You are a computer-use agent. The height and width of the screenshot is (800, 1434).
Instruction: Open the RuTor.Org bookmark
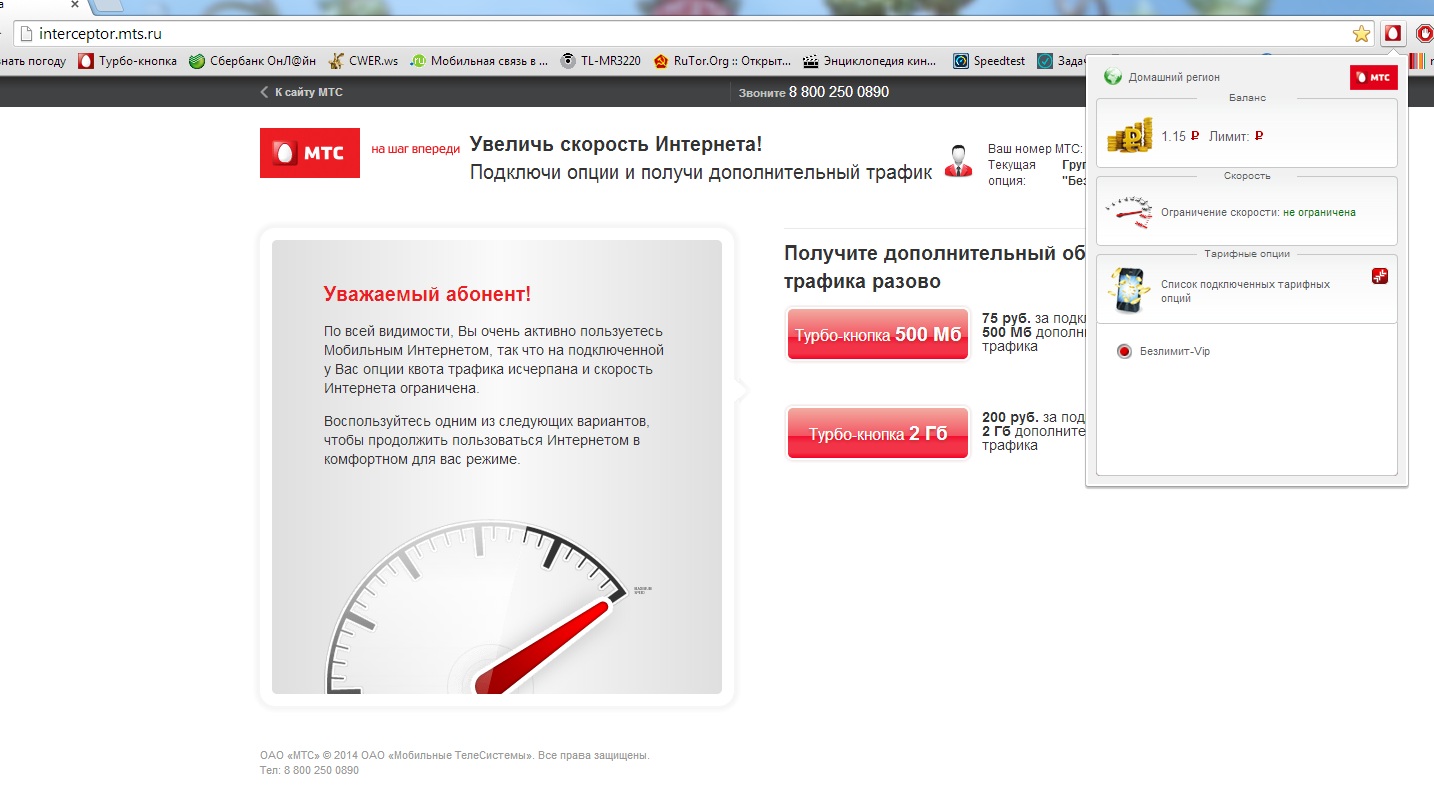722,61
